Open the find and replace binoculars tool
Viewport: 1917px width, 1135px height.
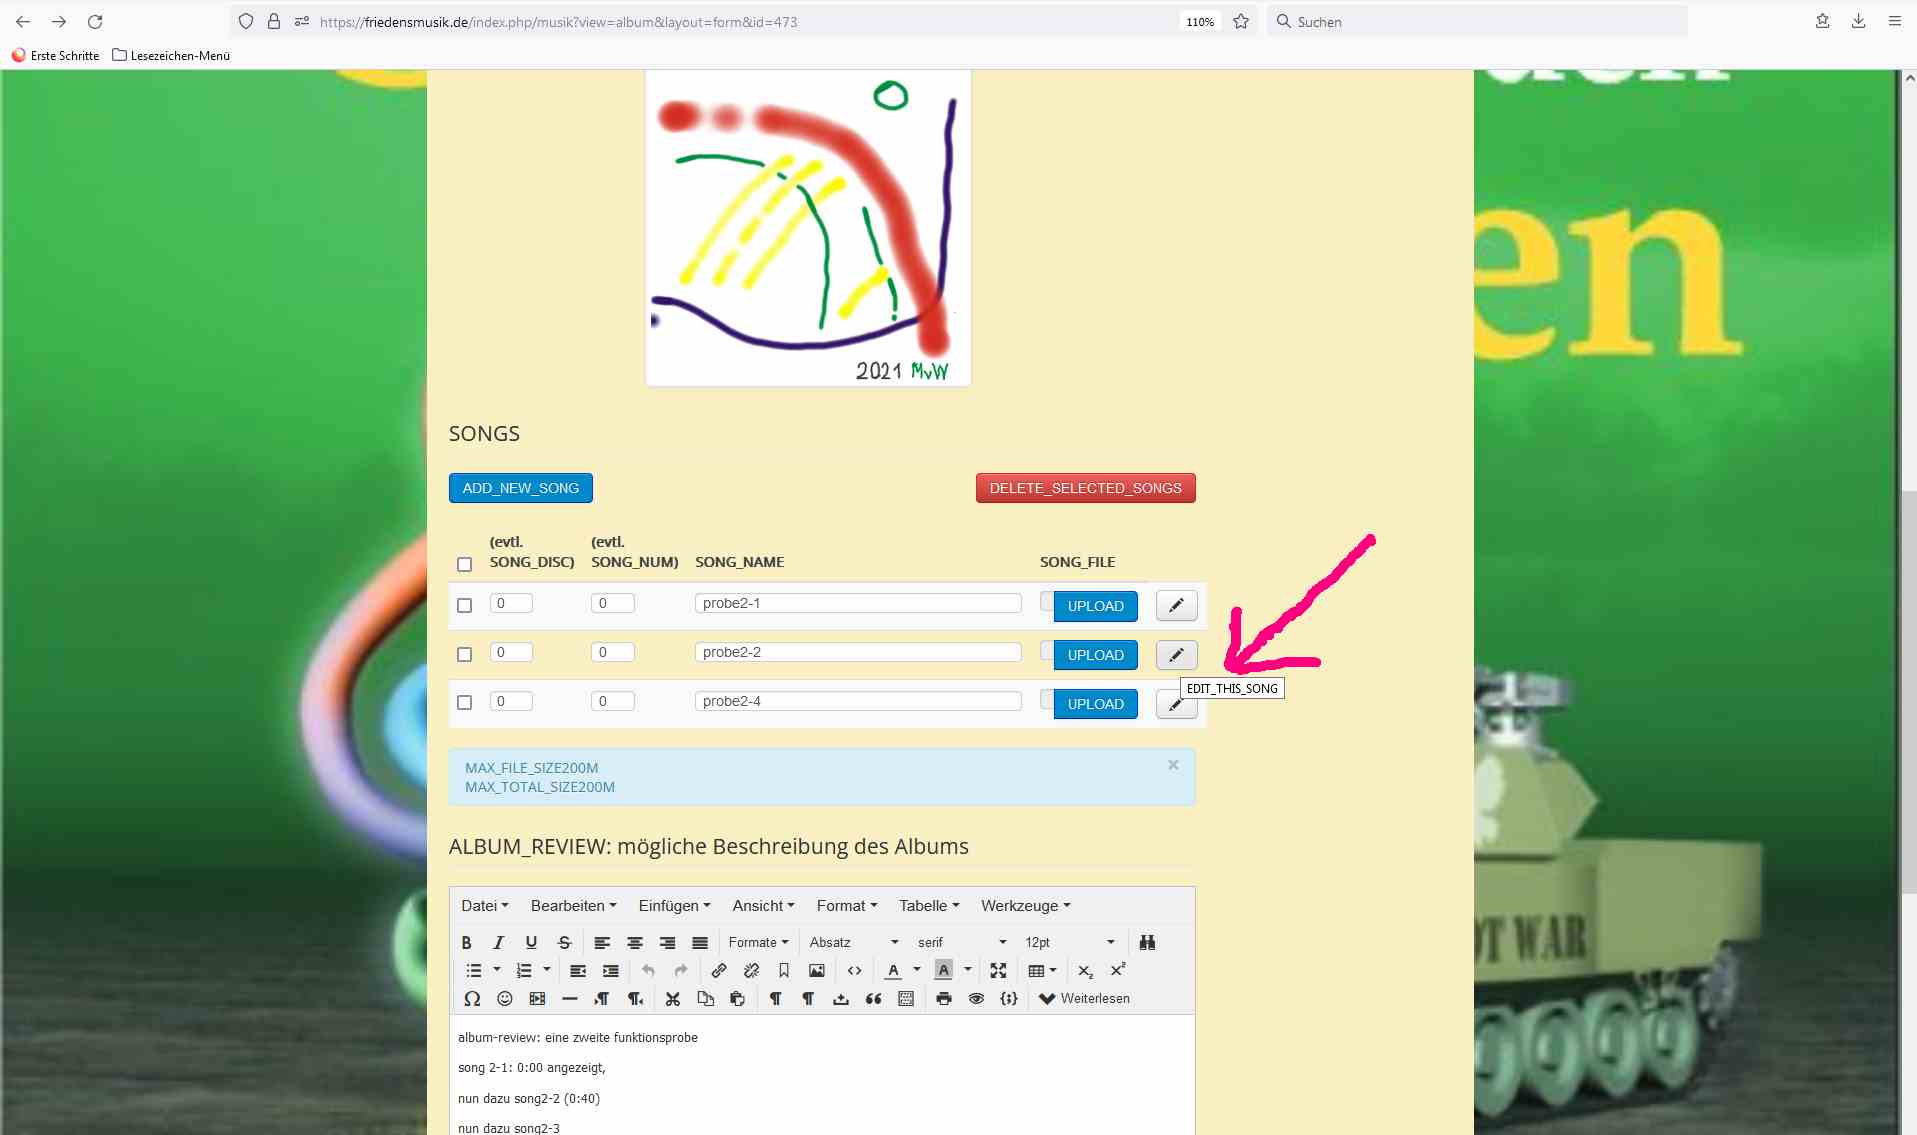pos(1147,942)
